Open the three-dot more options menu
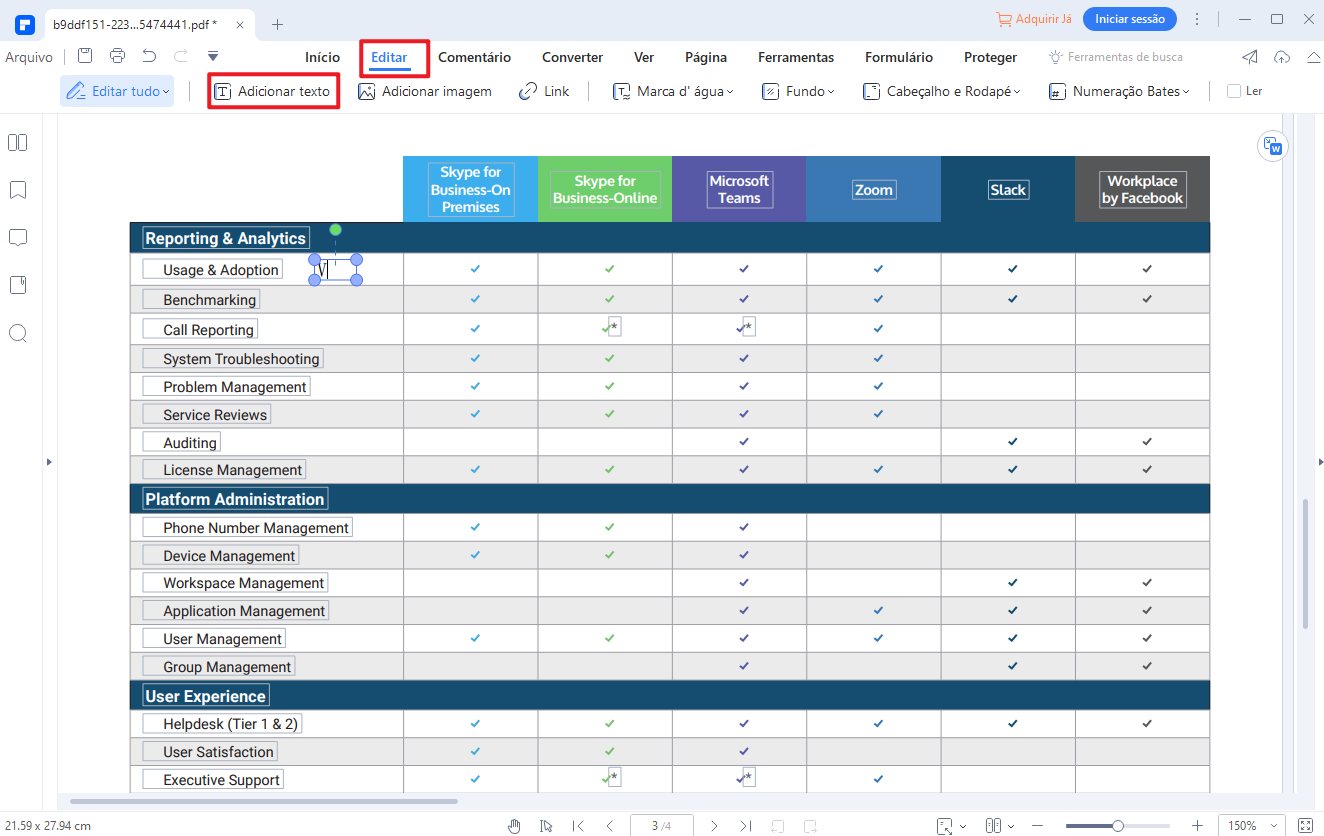 pyautogui.click(x=1197, y=19)
